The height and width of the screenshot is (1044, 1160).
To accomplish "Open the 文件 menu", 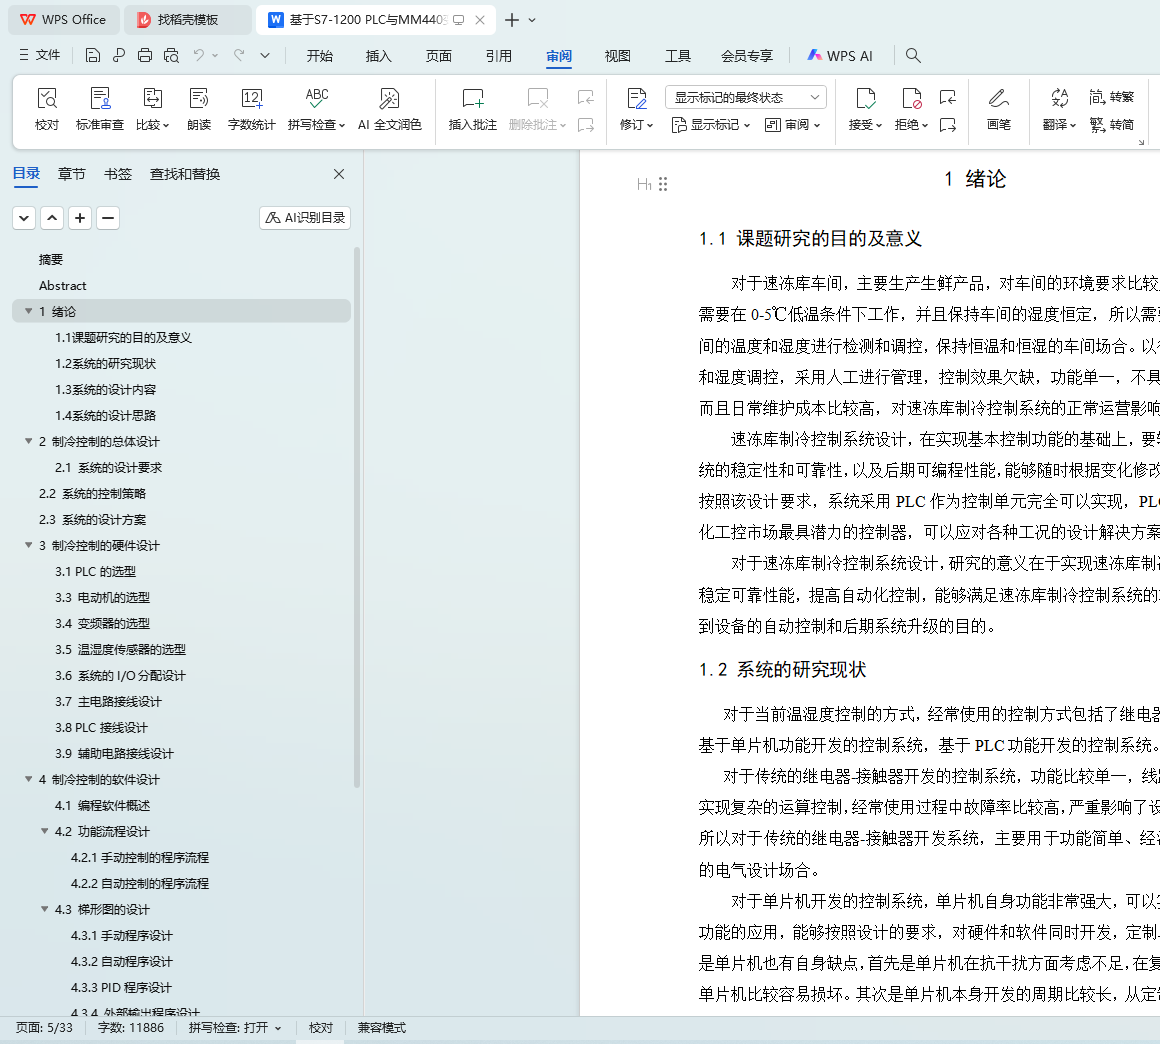I will [x=40, y=55].
